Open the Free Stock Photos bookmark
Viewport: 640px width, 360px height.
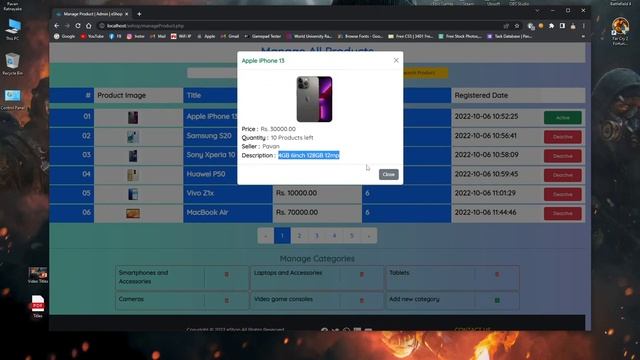pyautogui.click(x=460, y=36)
